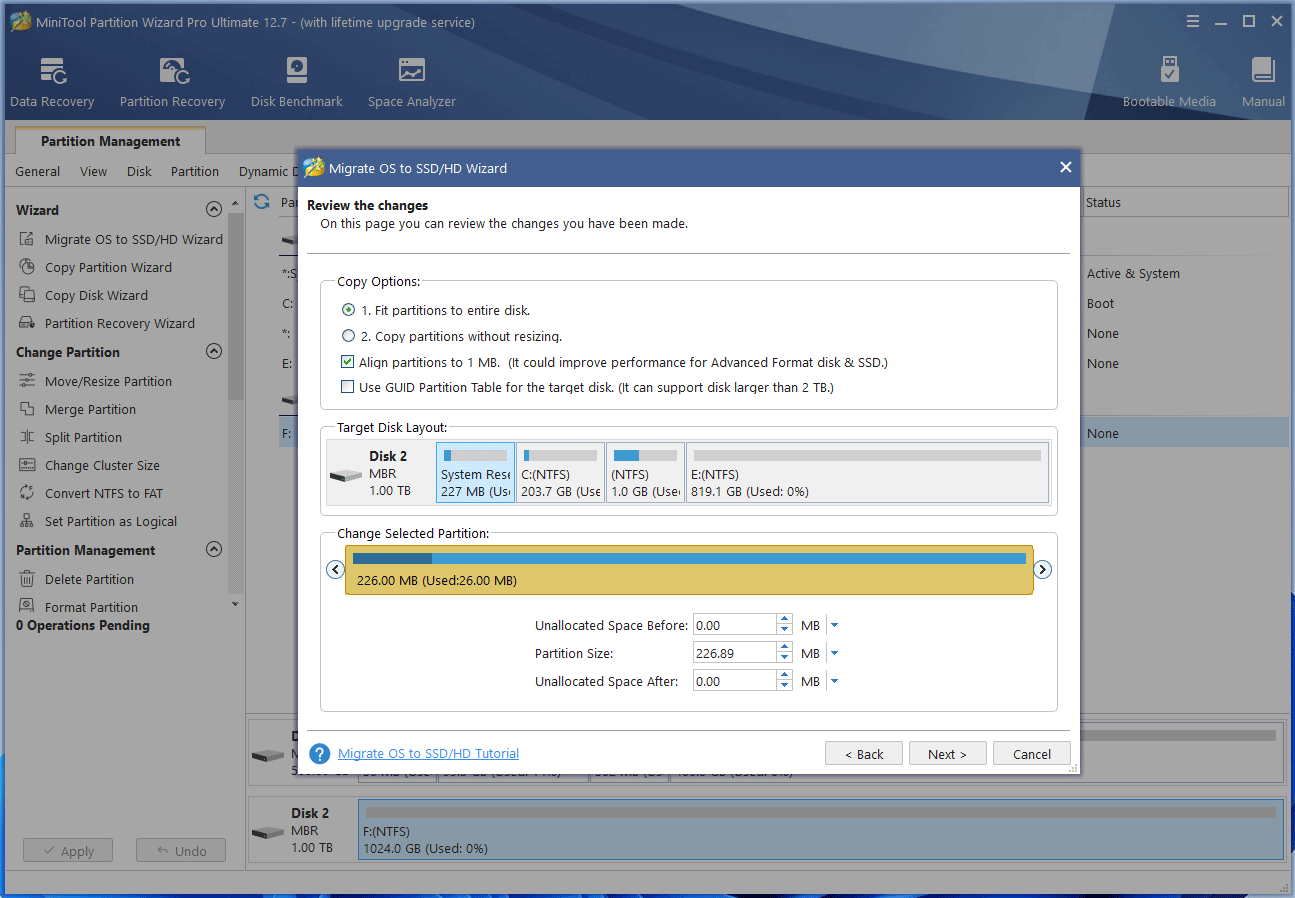Click the Copy Disk Wizard icon
The height and width of the screenshot is (898, 1295).
click(27, 295)
